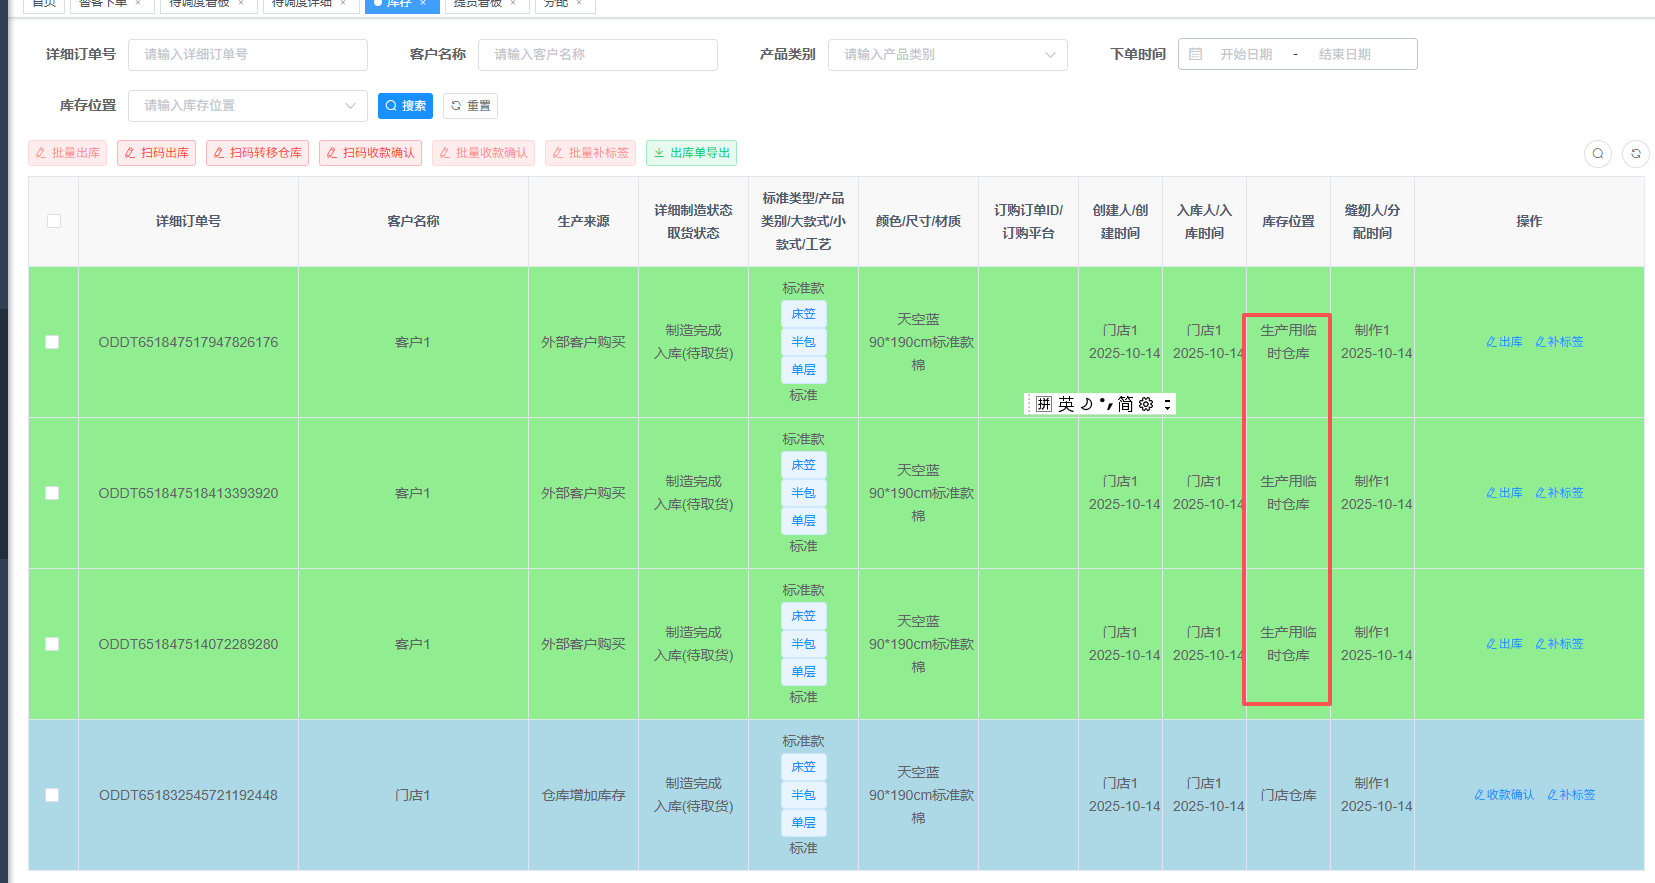1655x883 pixels.
Task: Click the circular search toggle icon above table
Action: click(x=1597, y=153)
